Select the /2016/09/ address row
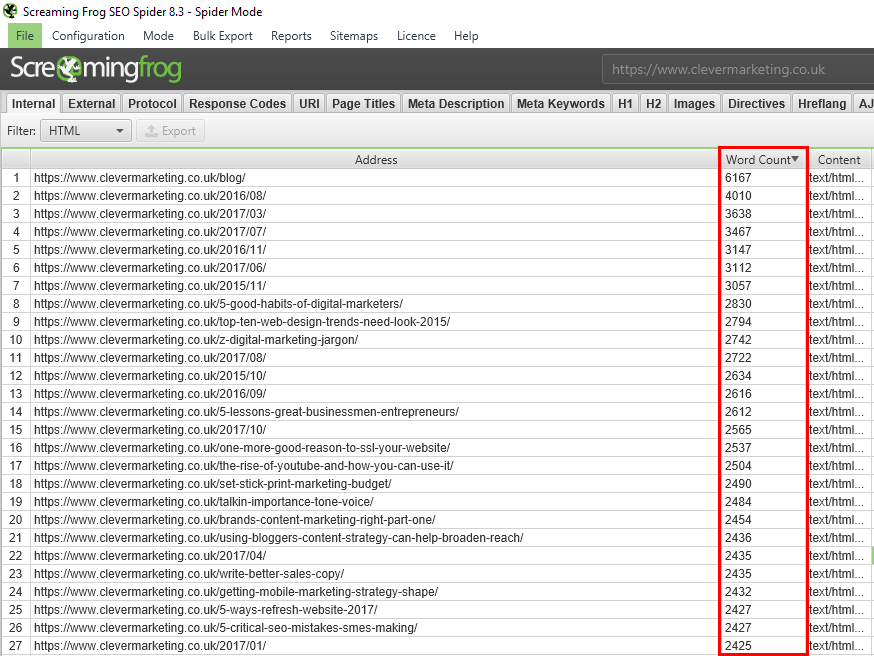 tap(375, 393)
